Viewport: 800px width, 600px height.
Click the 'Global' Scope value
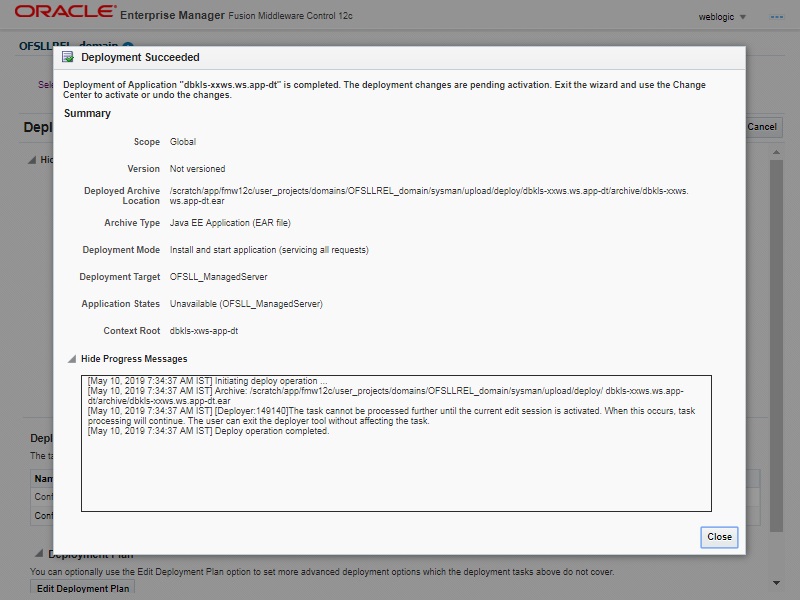(x=183, y=142)
